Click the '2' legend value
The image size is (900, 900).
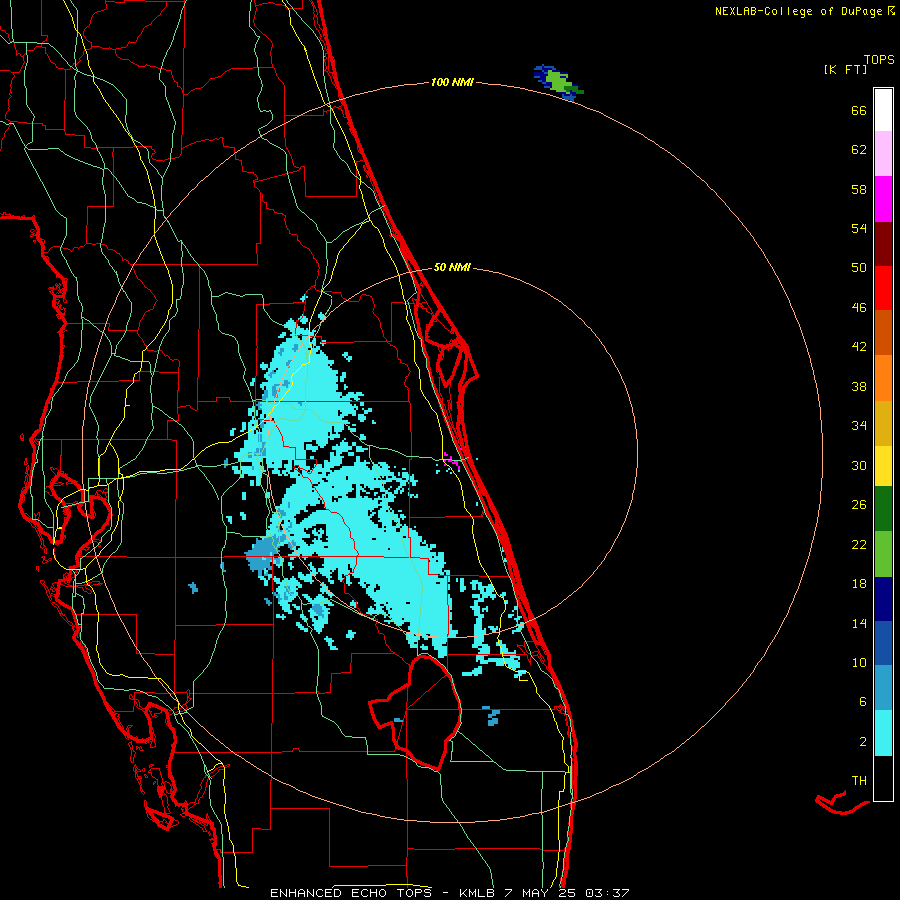tap(862, 742)
